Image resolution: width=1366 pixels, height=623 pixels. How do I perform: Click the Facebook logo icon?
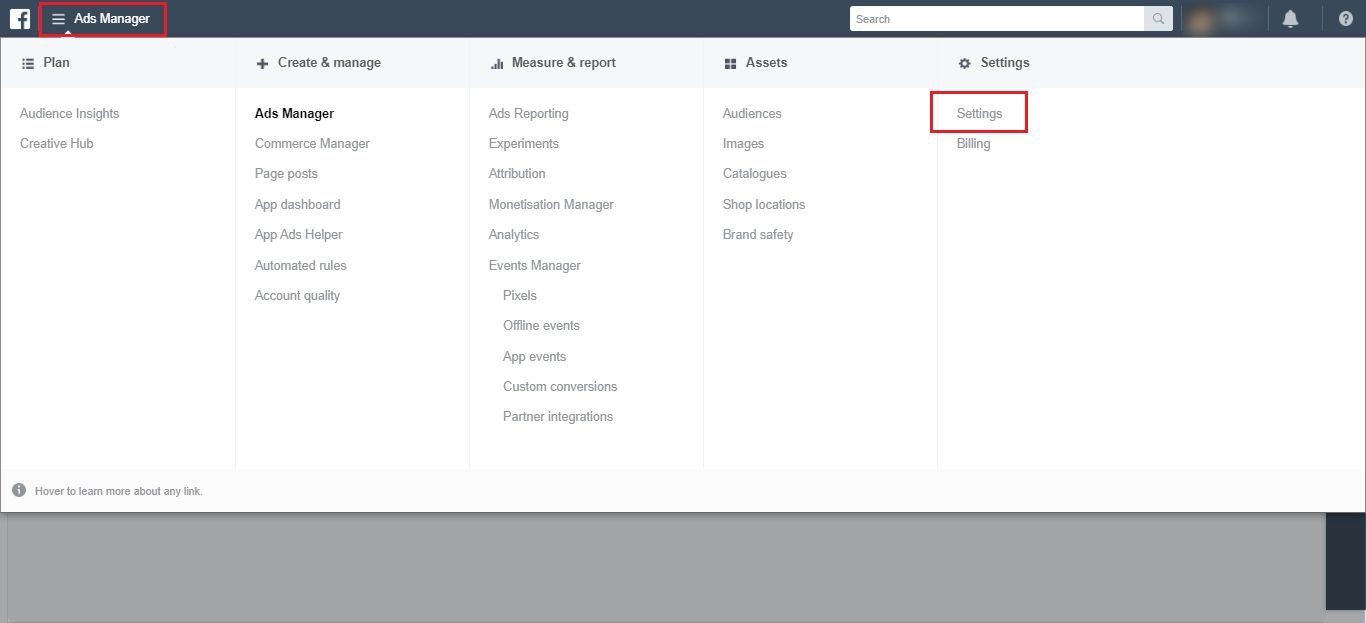coord(20,19)
